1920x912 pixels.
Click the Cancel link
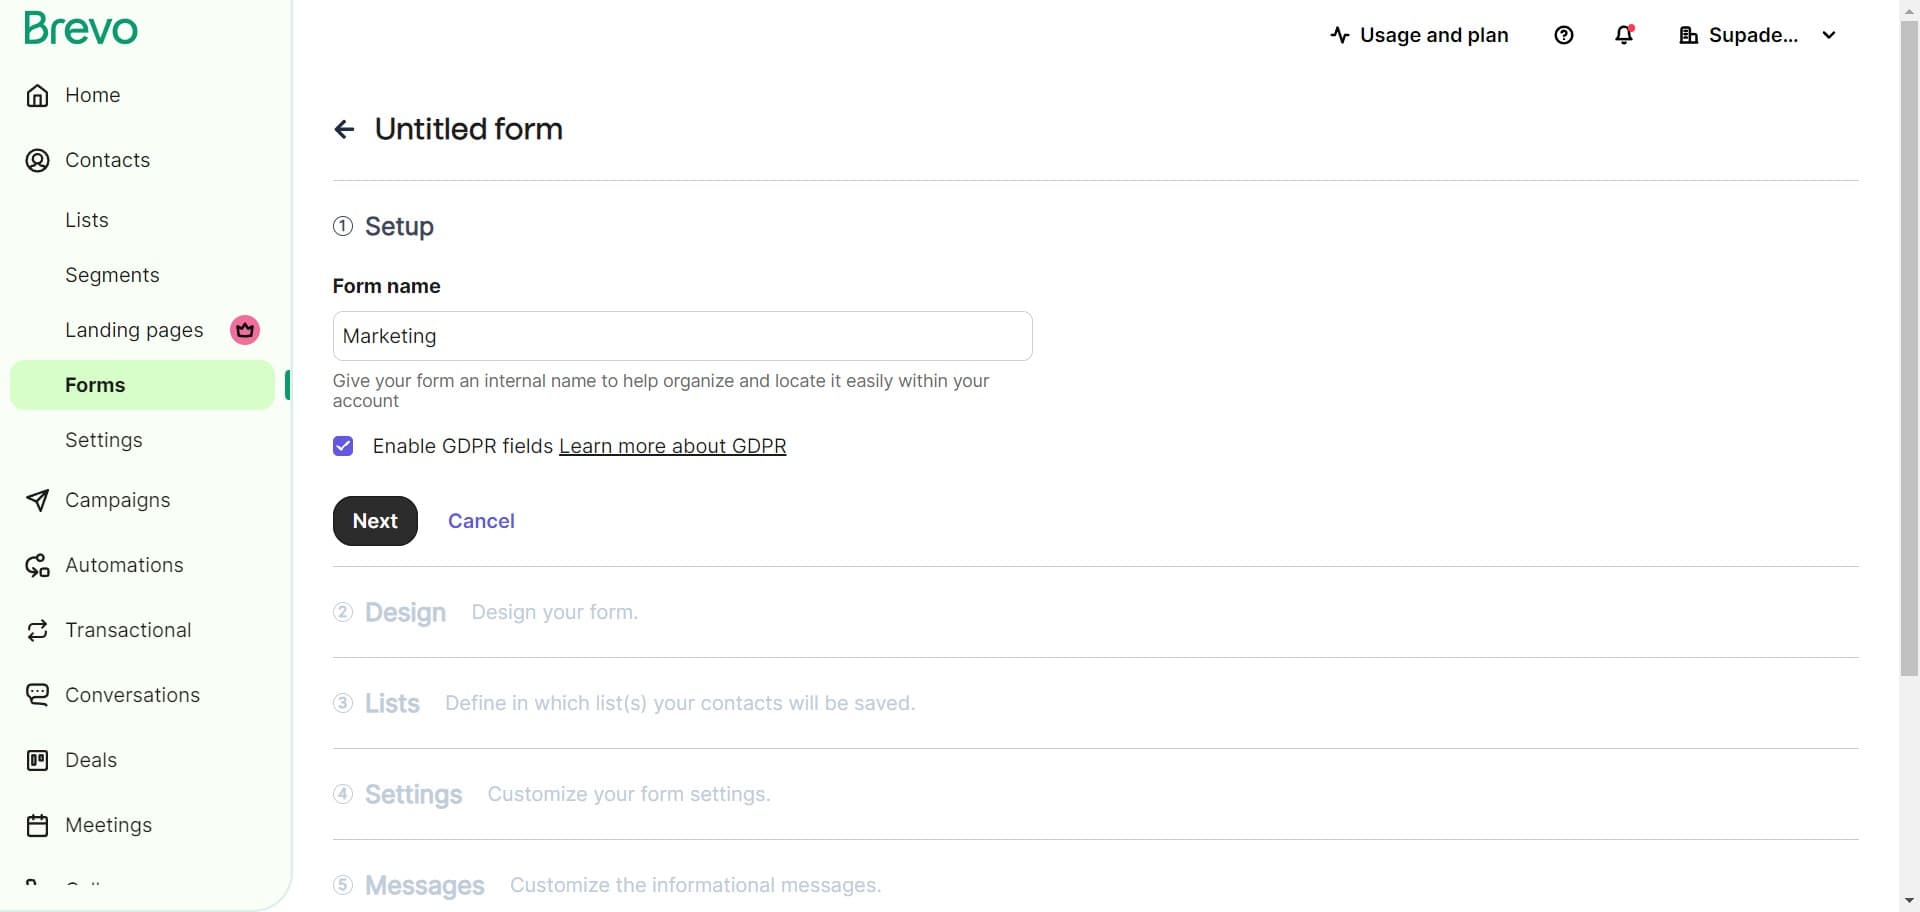[481, 521]
